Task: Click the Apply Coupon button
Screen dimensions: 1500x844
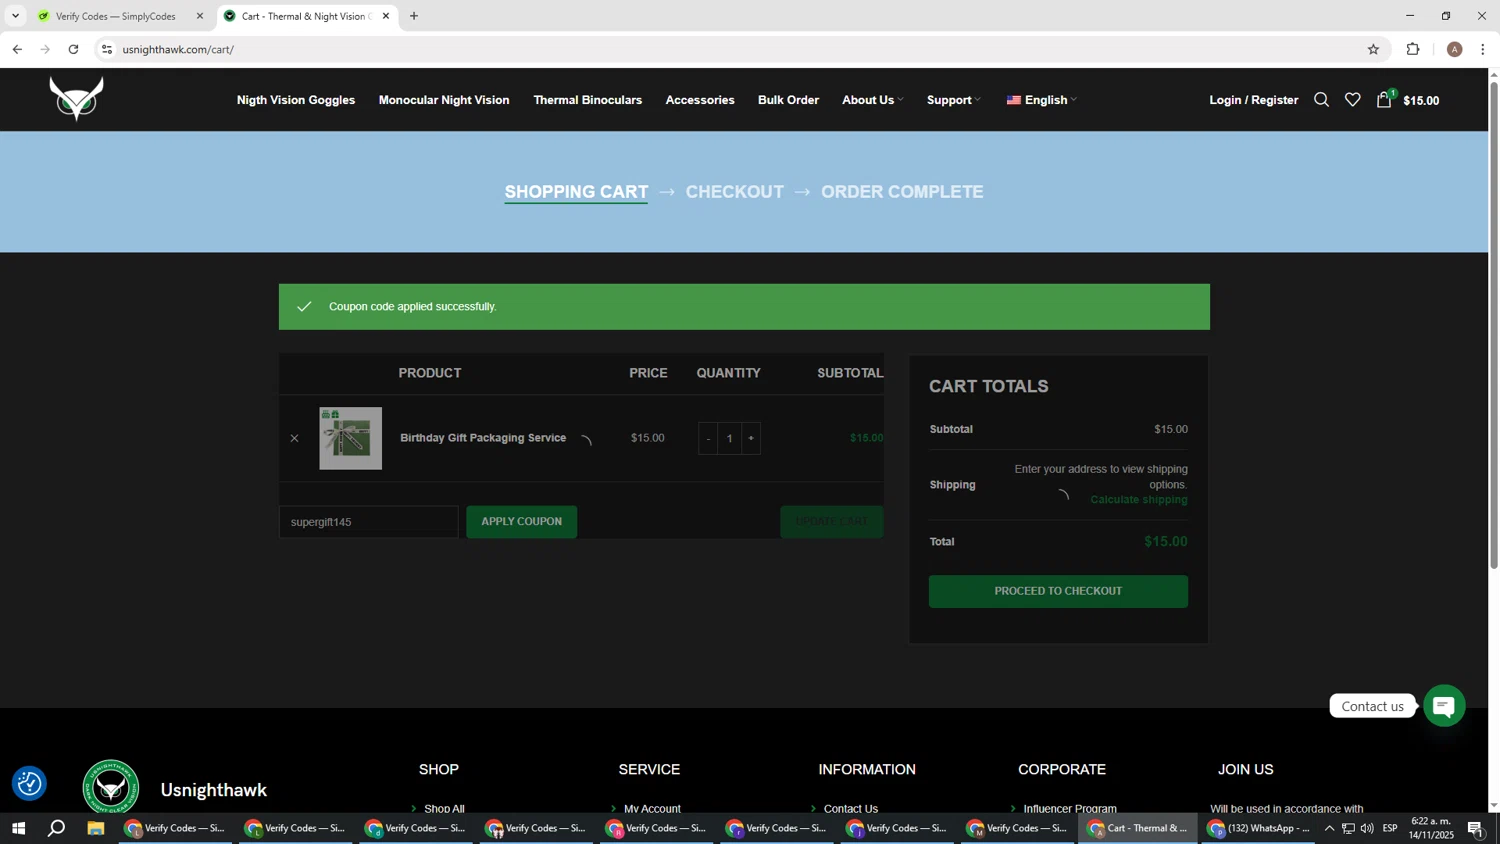Action: [x=521, y=522]
